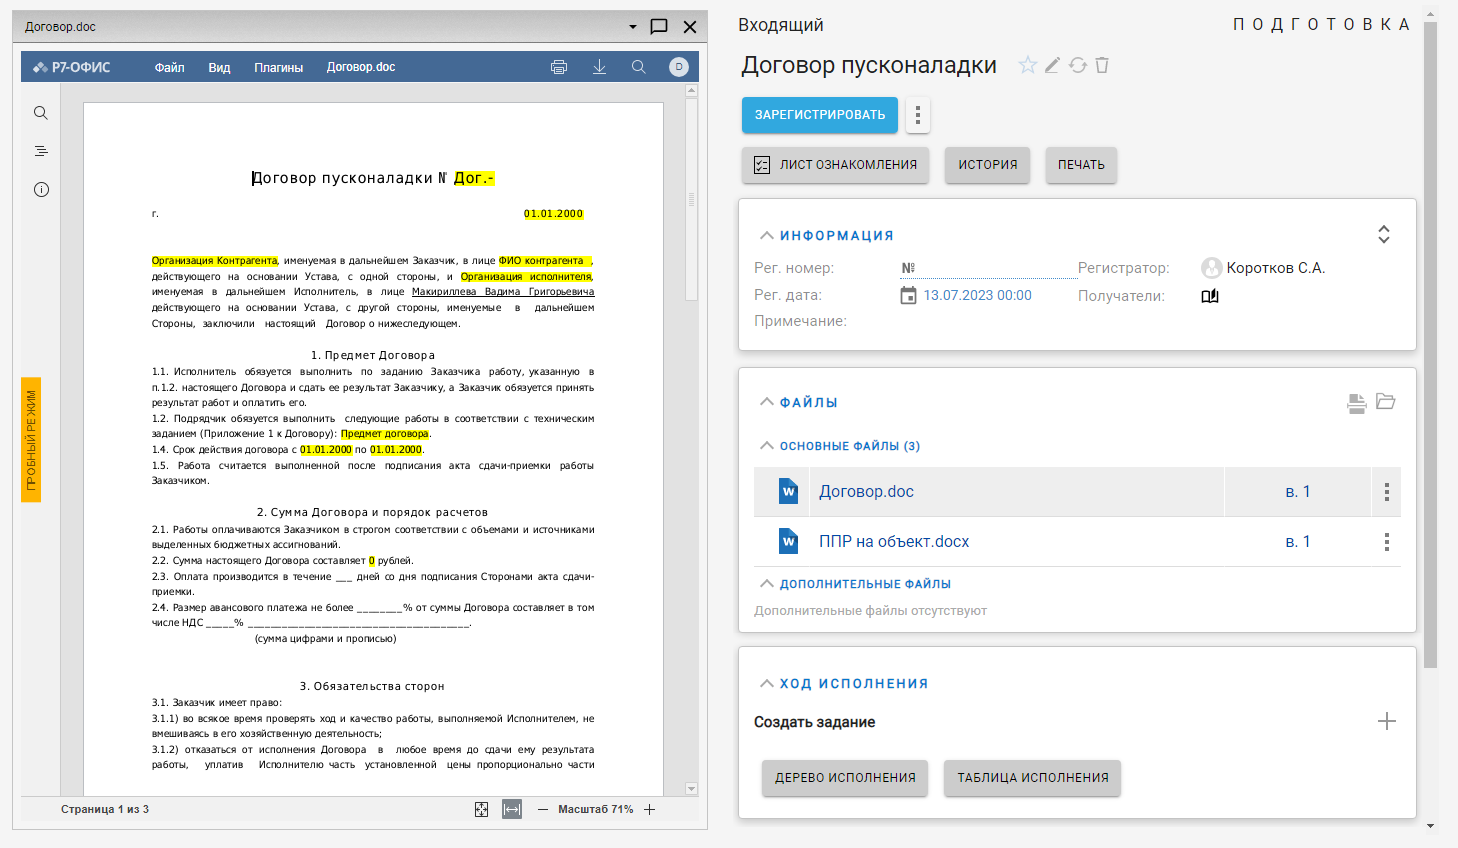This screenshot has width=1458, height=848.
Task: Click the date 13.07.2023 00:00 value
Action: [x=977, y=296]
